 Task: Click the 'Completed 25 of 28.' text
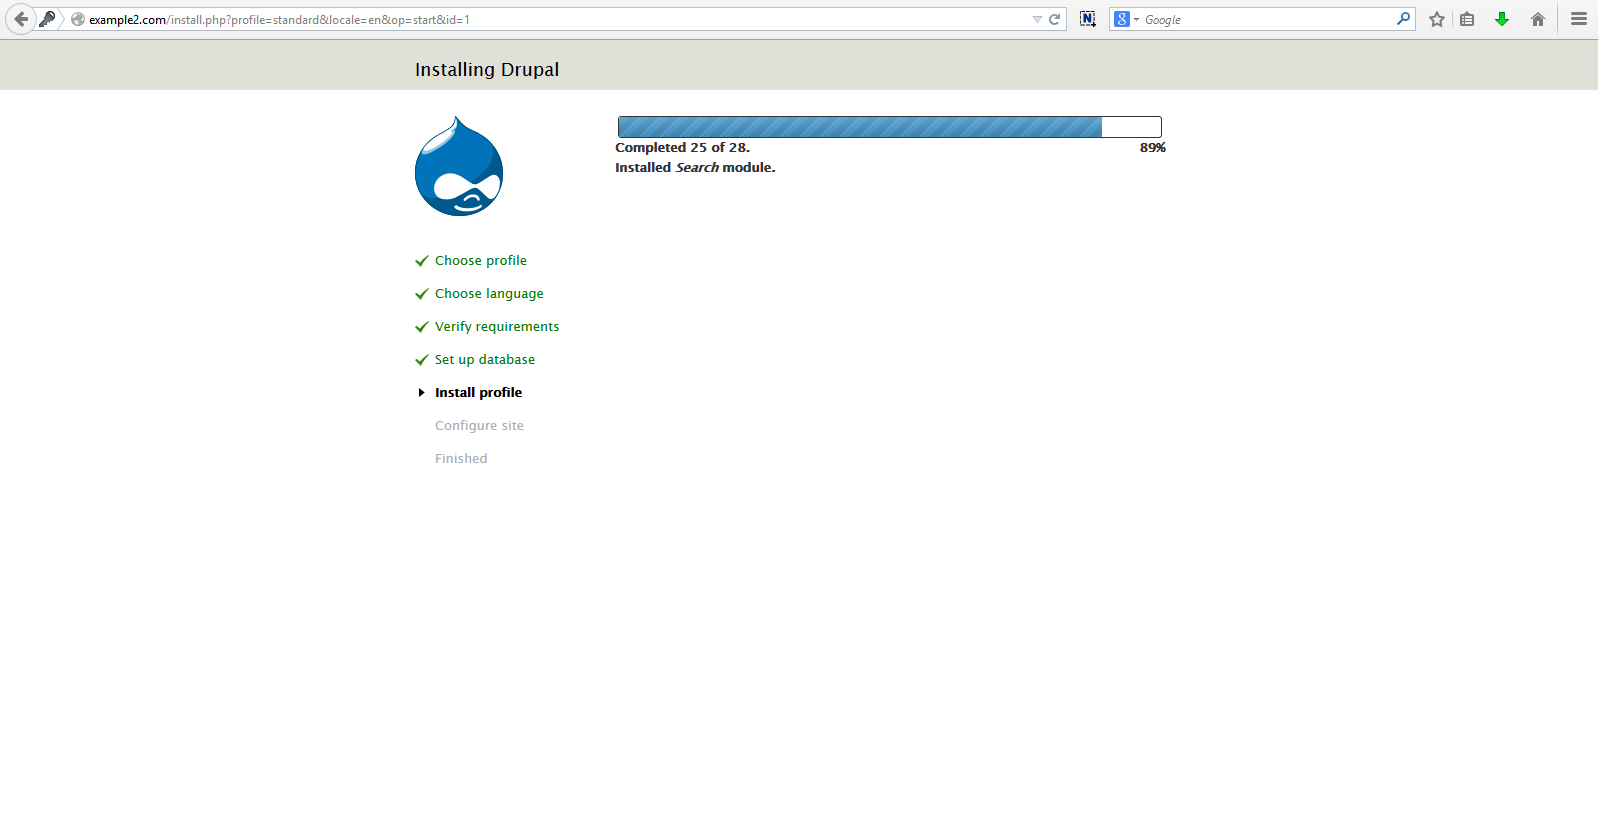682,147
